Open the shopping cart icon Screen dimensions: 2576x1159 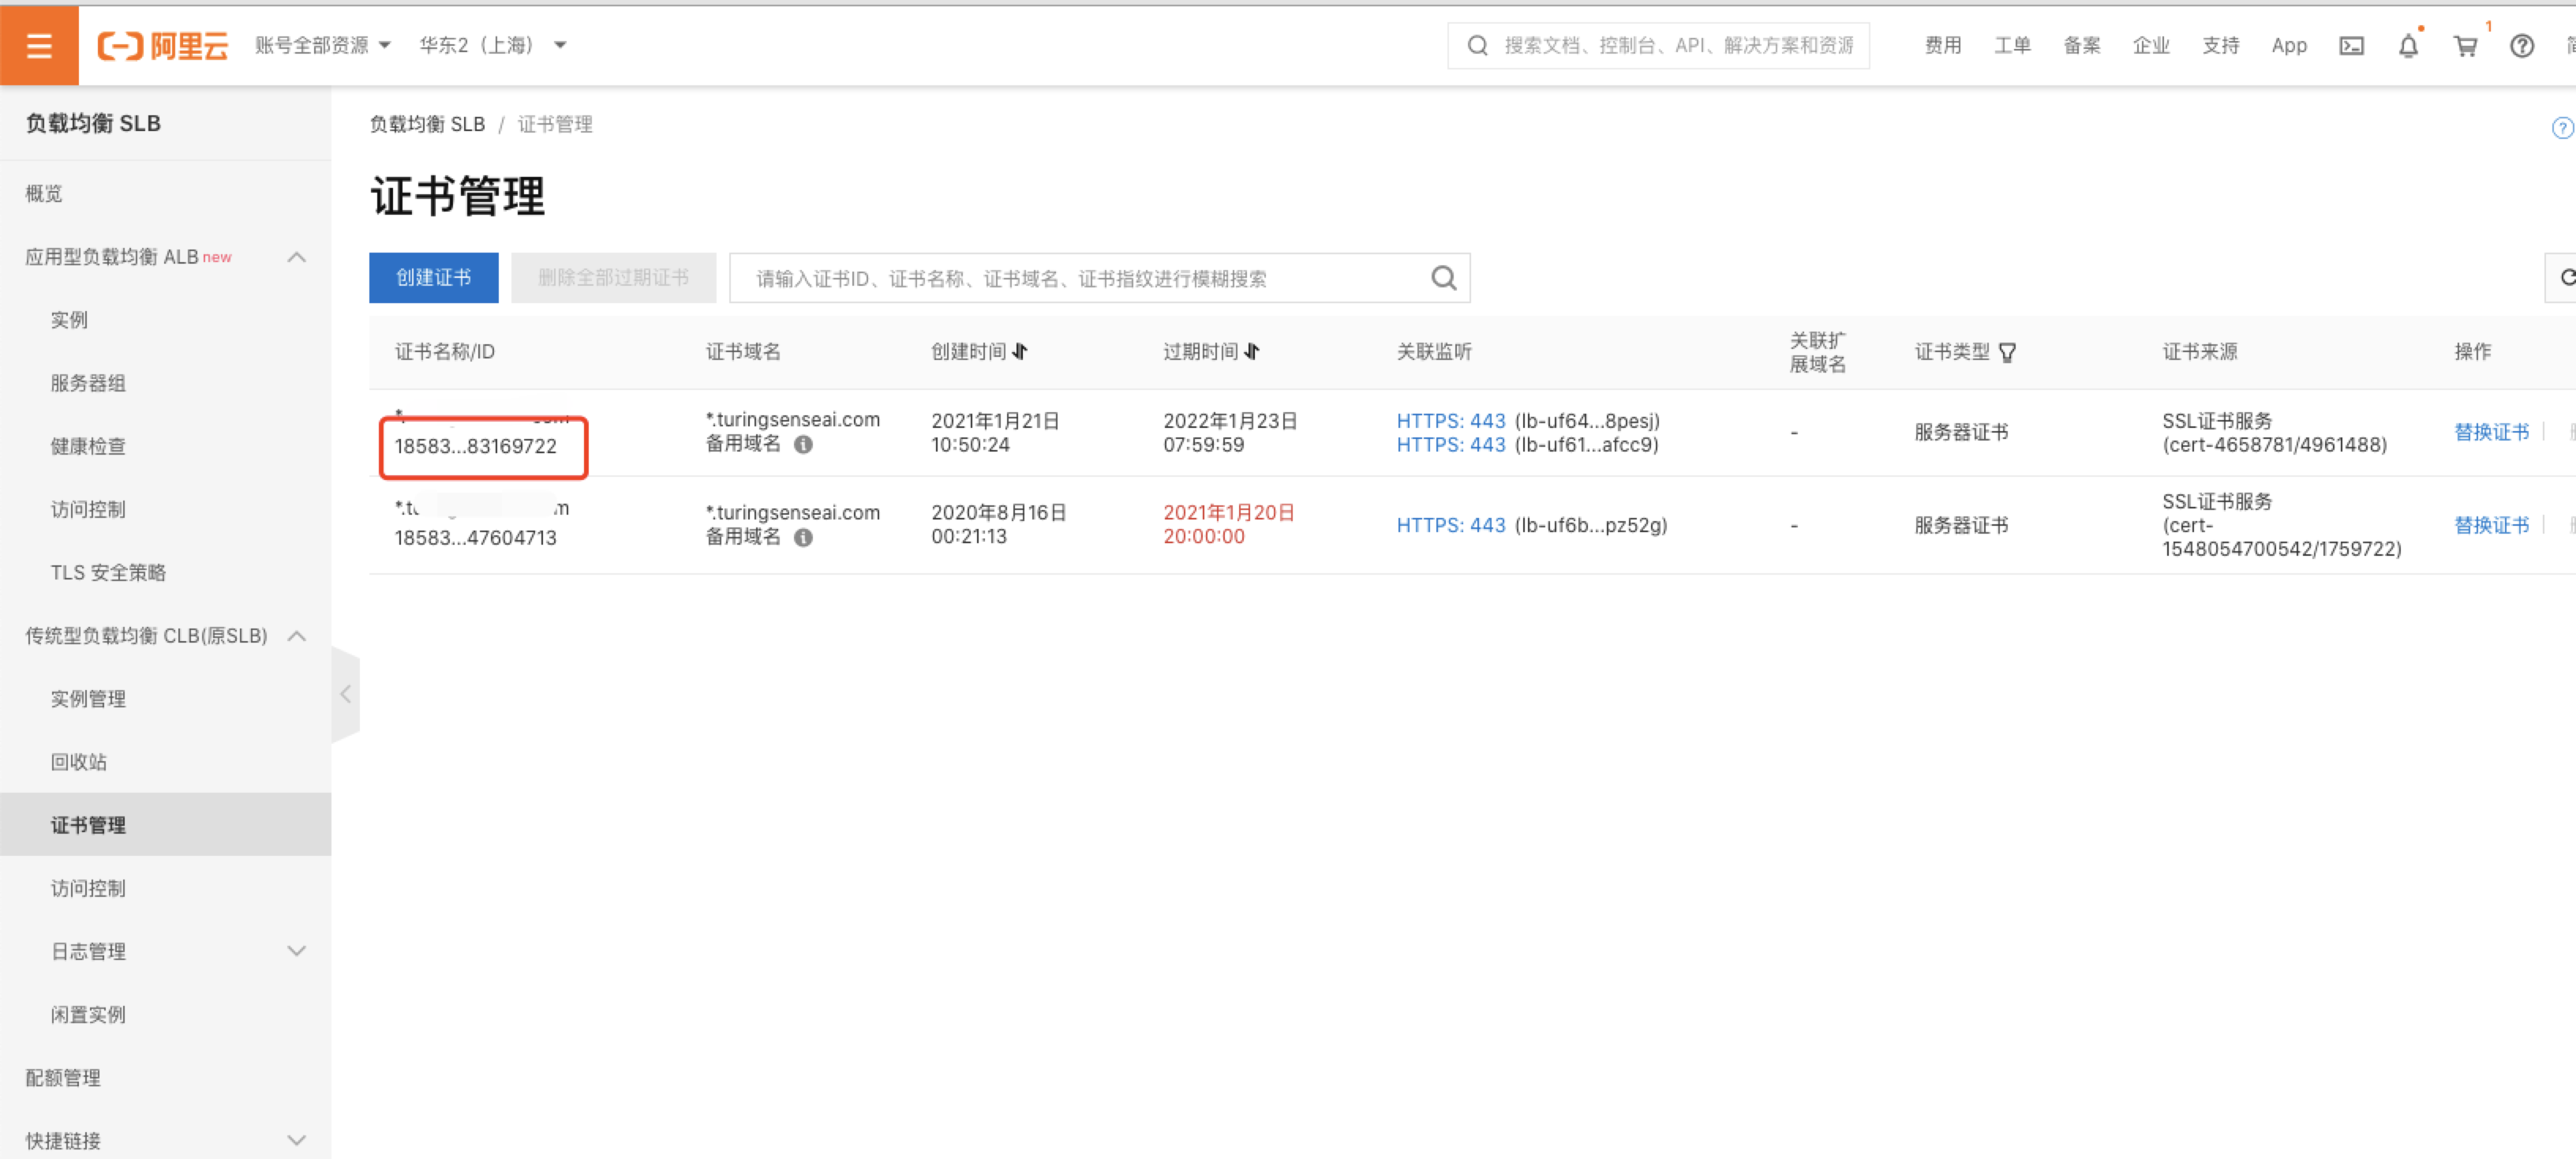click(2465, 45)
